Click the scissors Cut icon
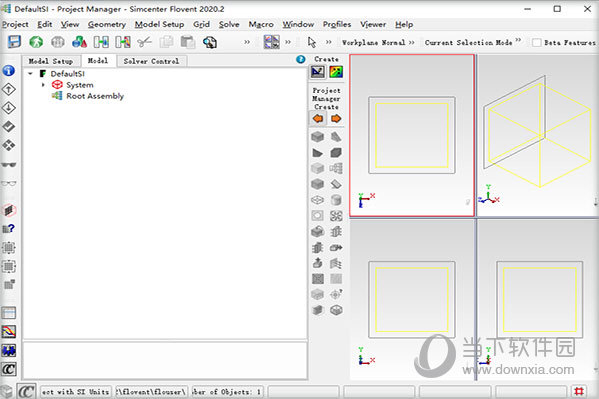Viewport: 599px width, 399px height. [144, 42]
